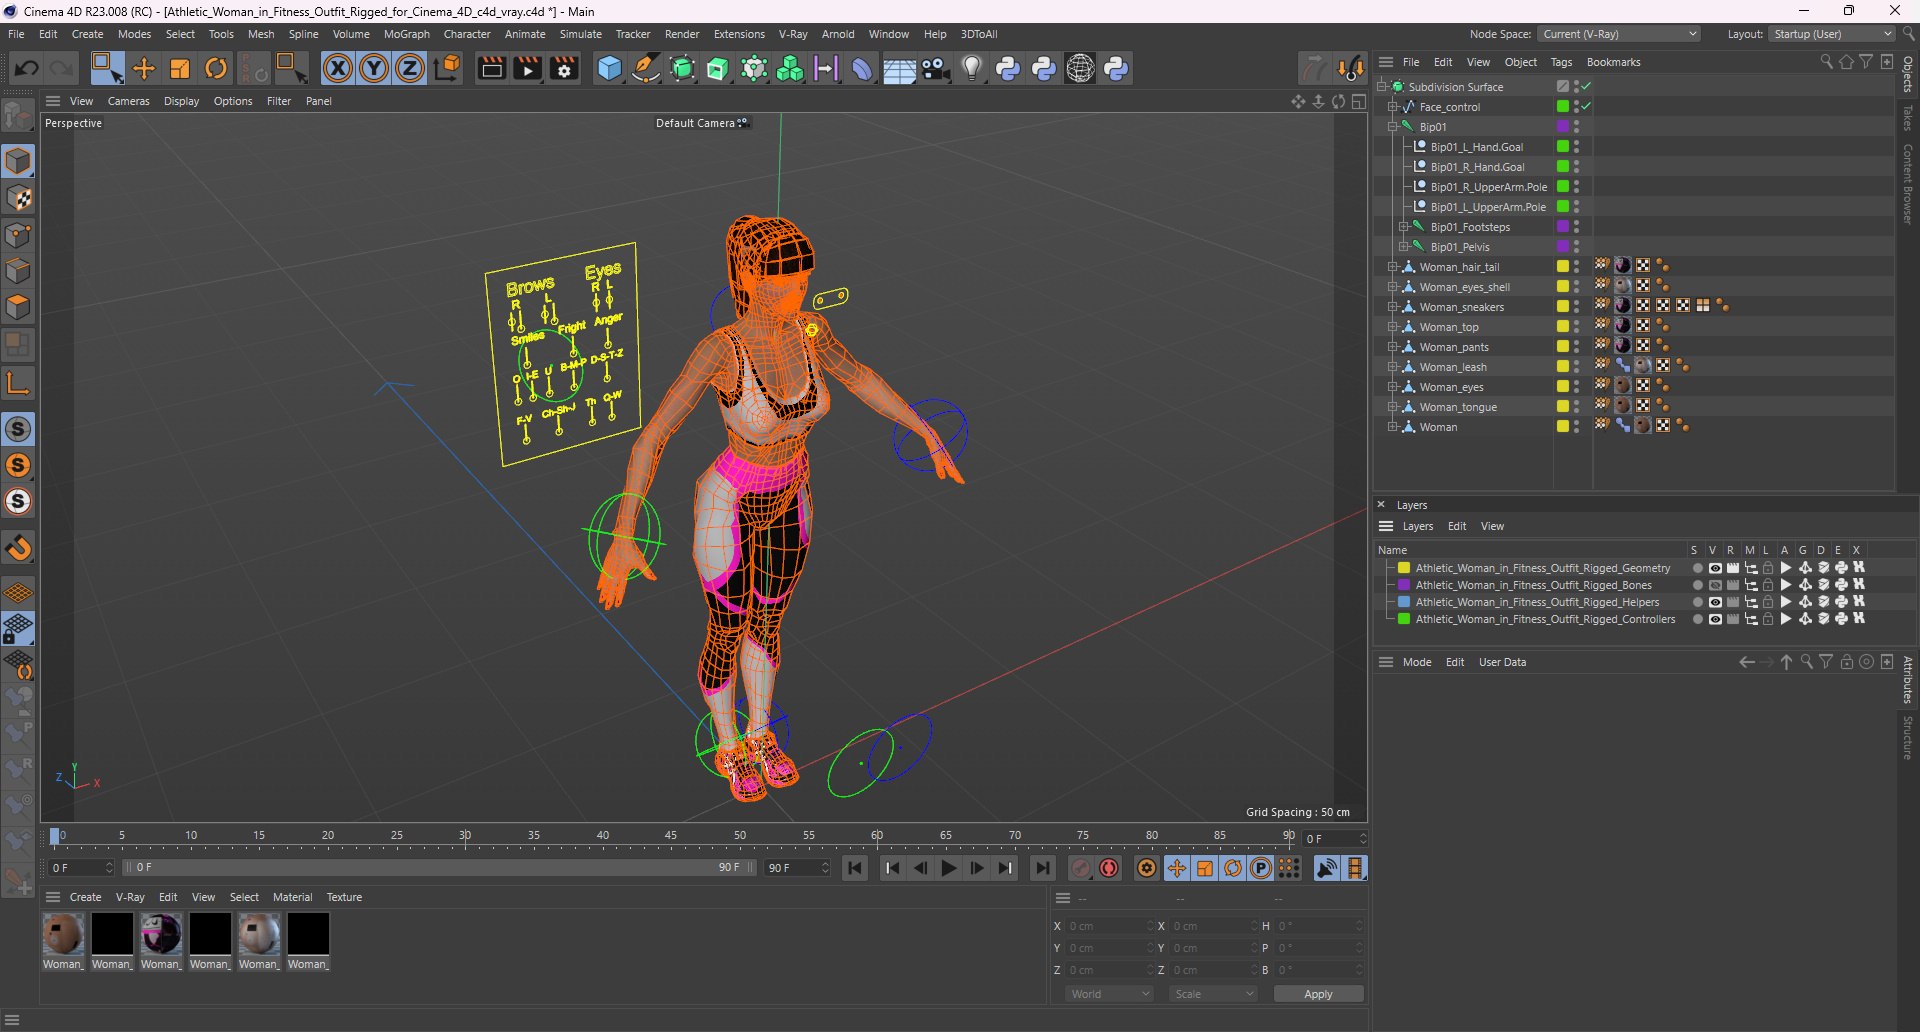
Task: Add a Cube primitive object
Action: [609, 69]
